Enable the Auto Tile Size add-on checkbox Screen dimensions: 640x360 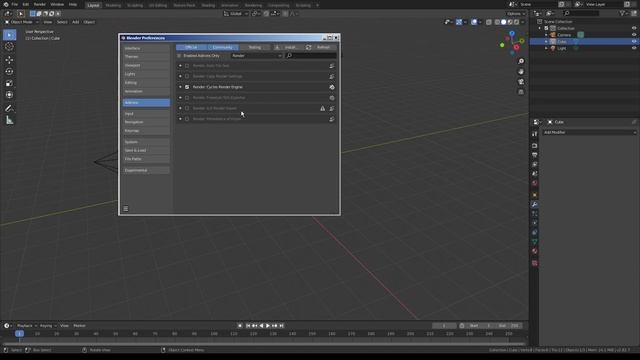[187, 66]
